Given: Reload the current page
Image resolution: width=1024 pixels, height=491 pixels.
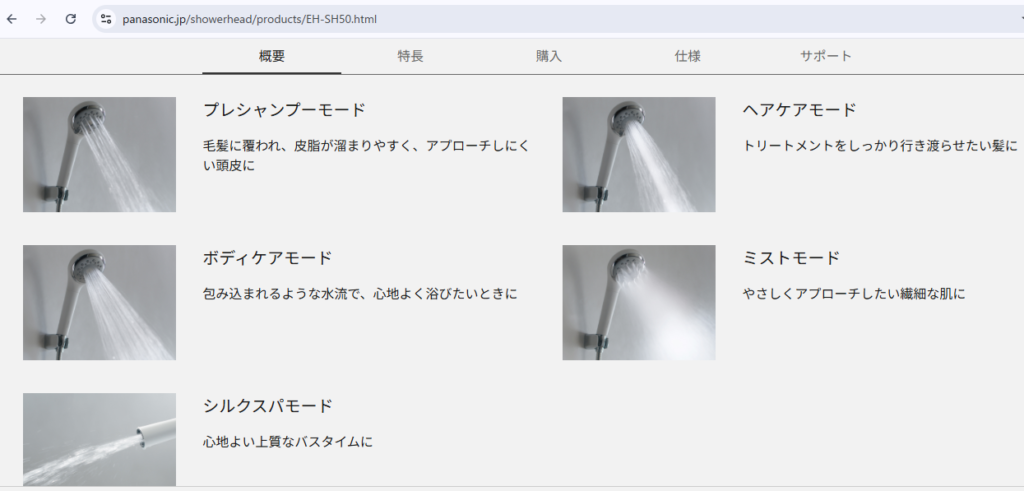Looking at the screenshot, I should 70,19.
